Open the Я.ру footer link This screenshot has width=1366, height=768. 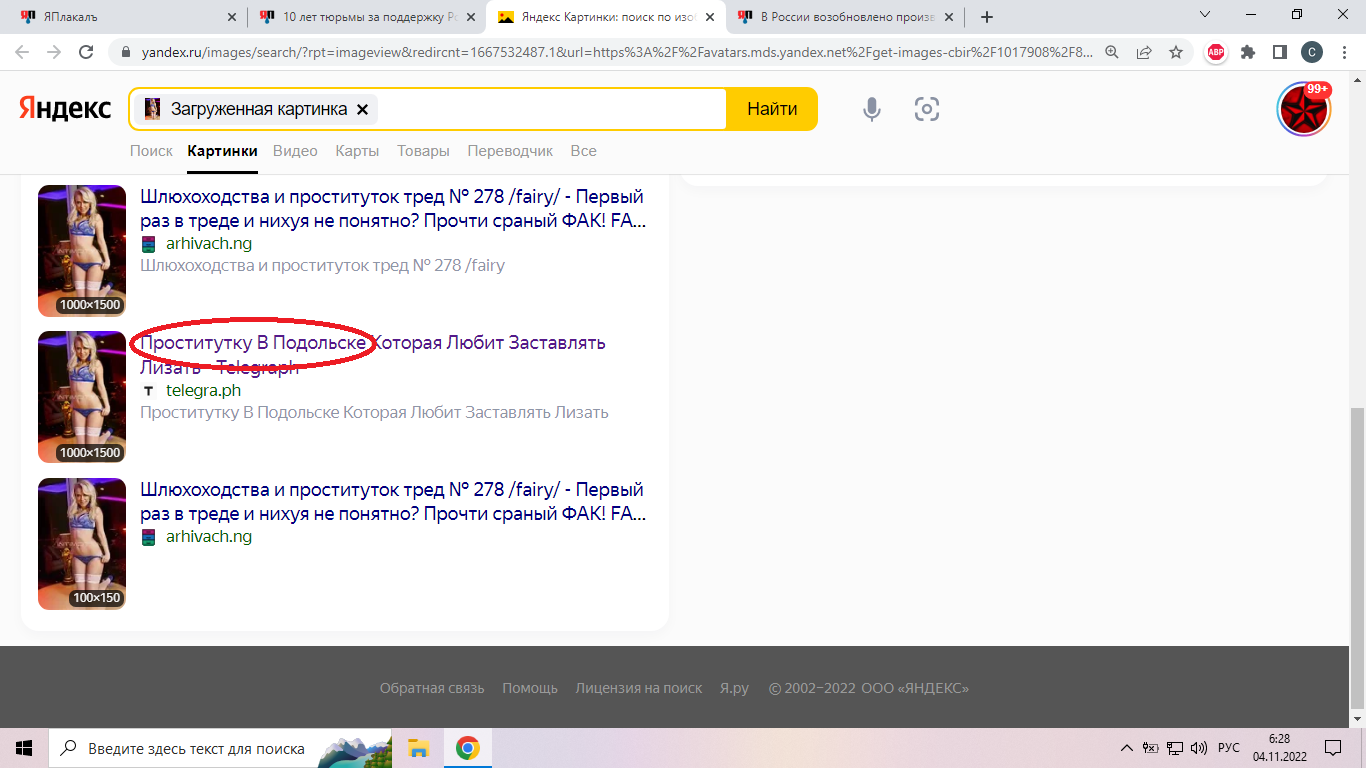(x=734, y=688)
